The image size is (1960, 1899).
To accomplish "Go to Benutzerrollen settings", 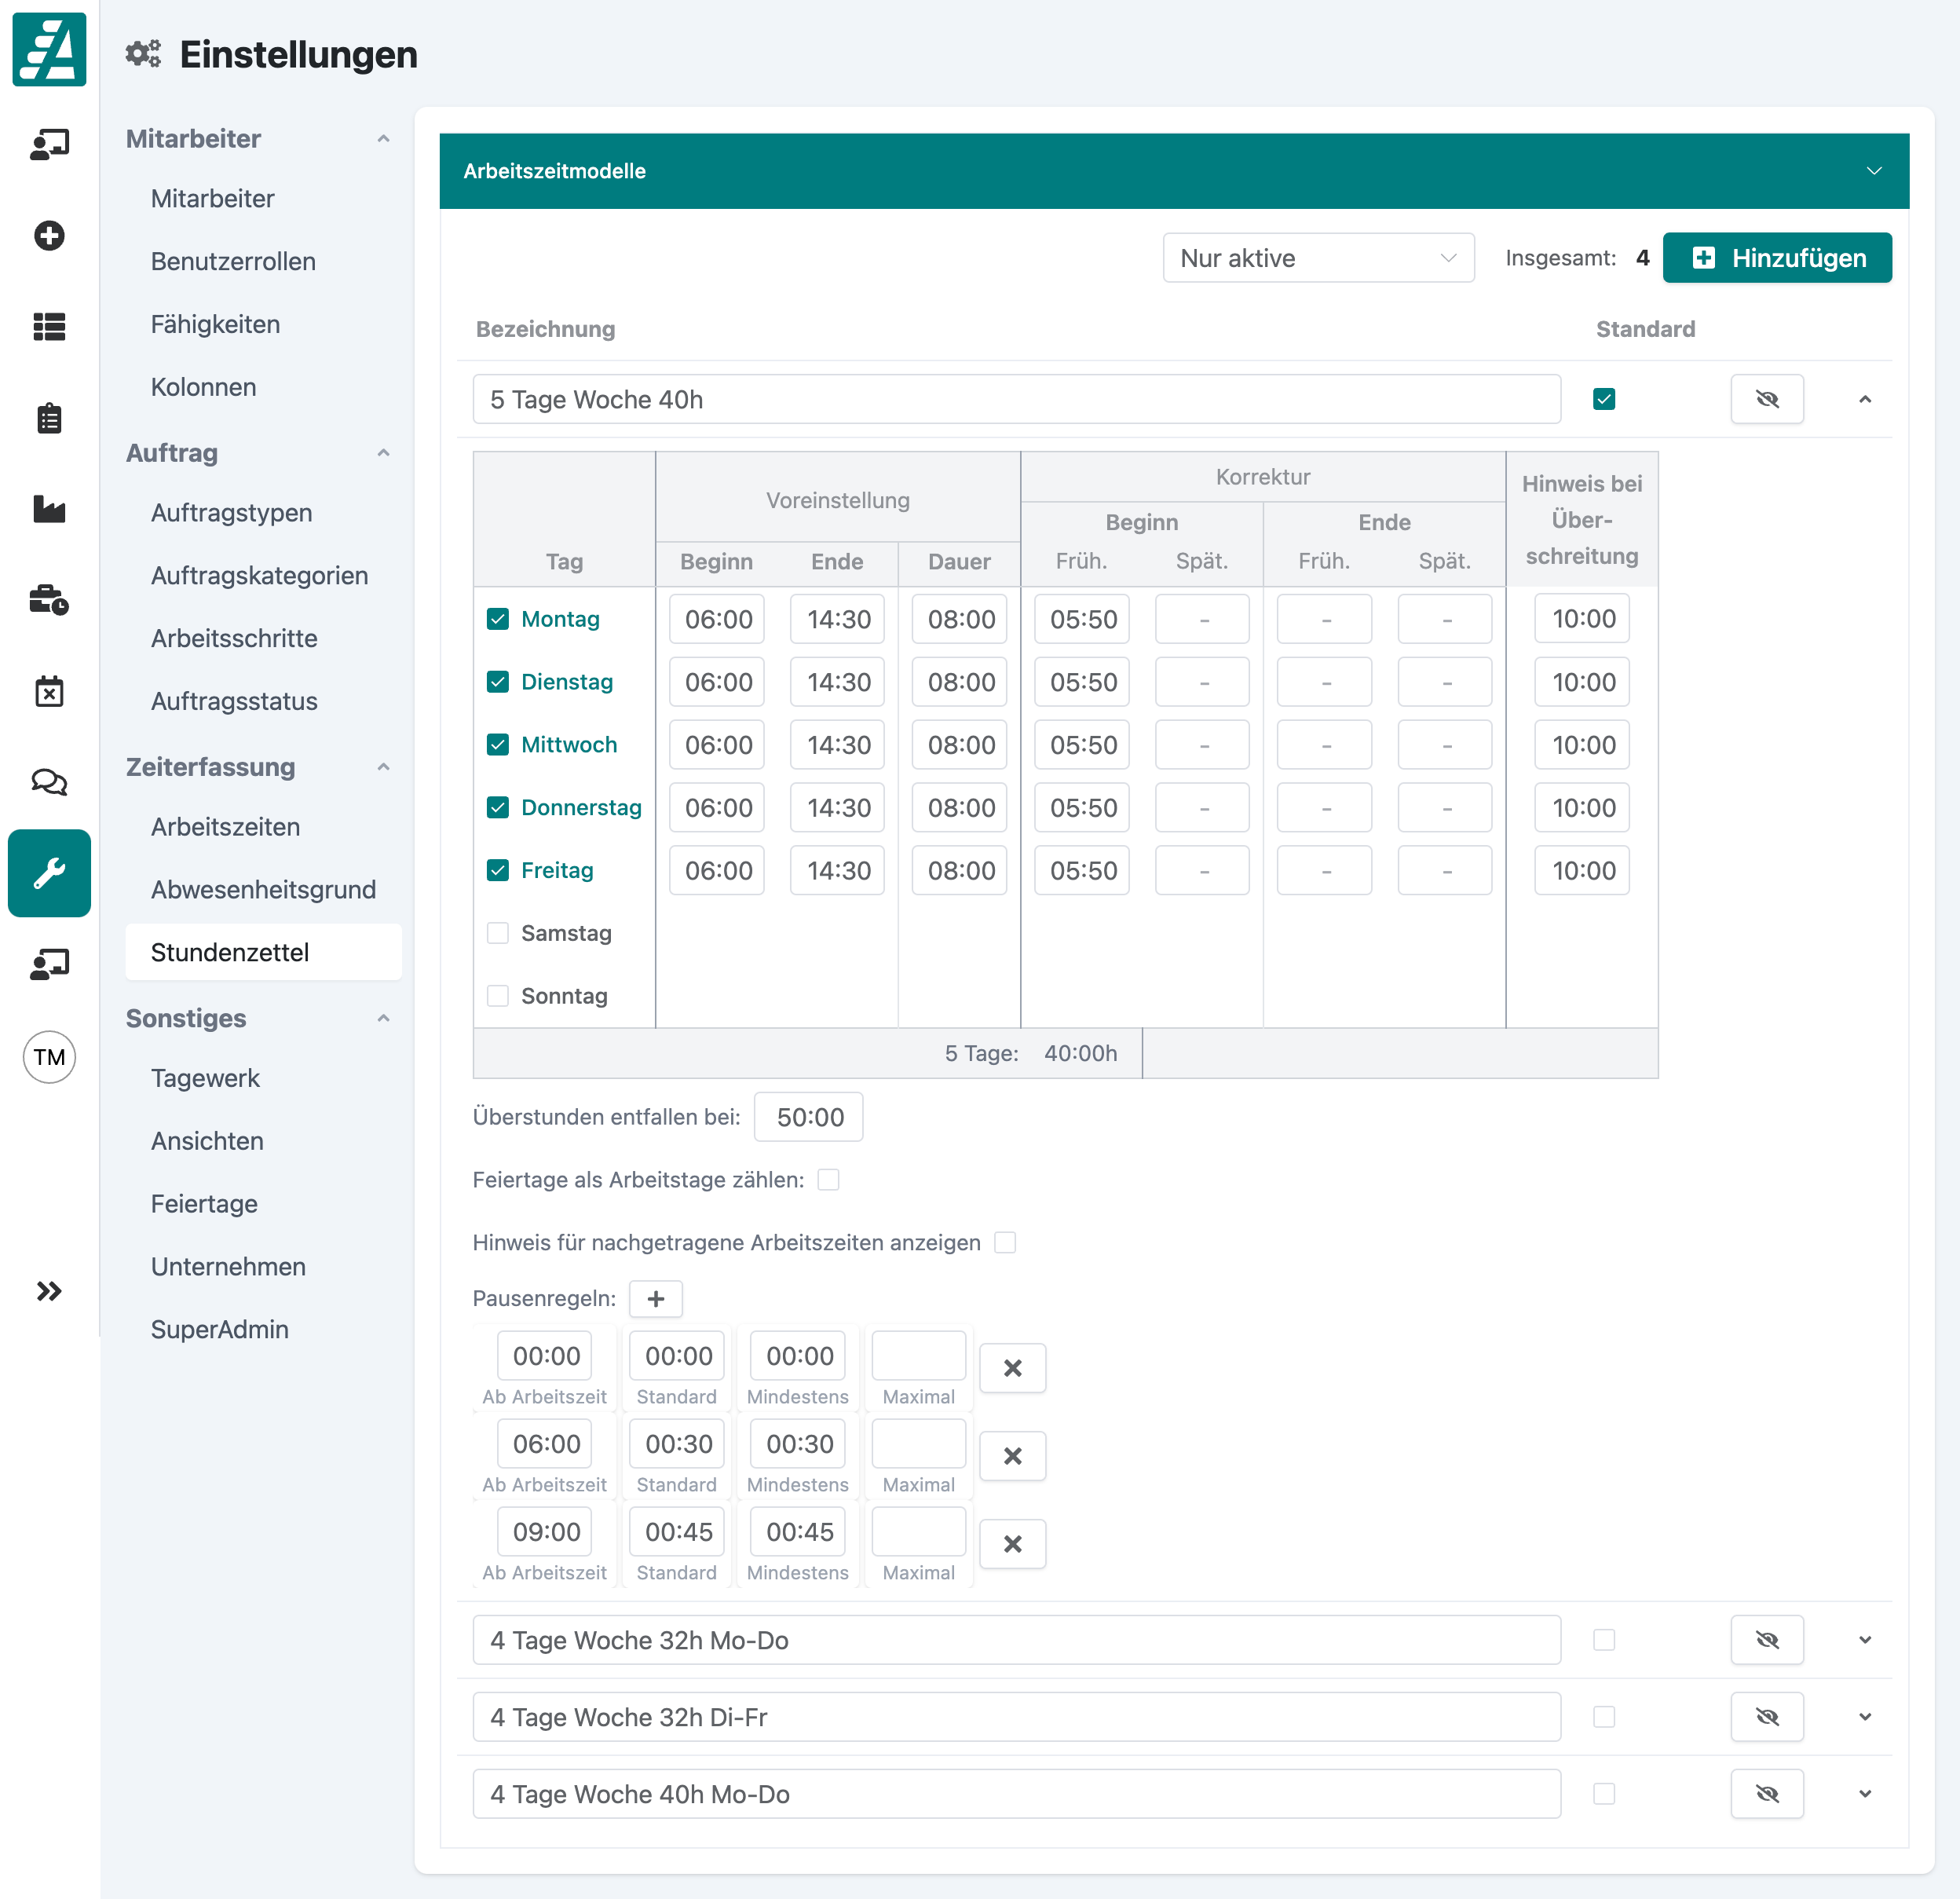I will point(233,261).
